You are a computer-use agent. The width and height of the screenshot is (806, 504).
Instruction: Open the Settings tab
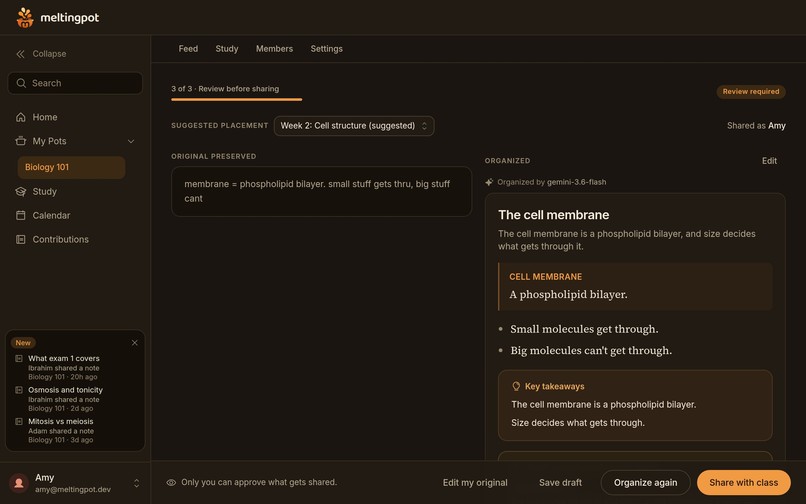click(x=326, y=49)
